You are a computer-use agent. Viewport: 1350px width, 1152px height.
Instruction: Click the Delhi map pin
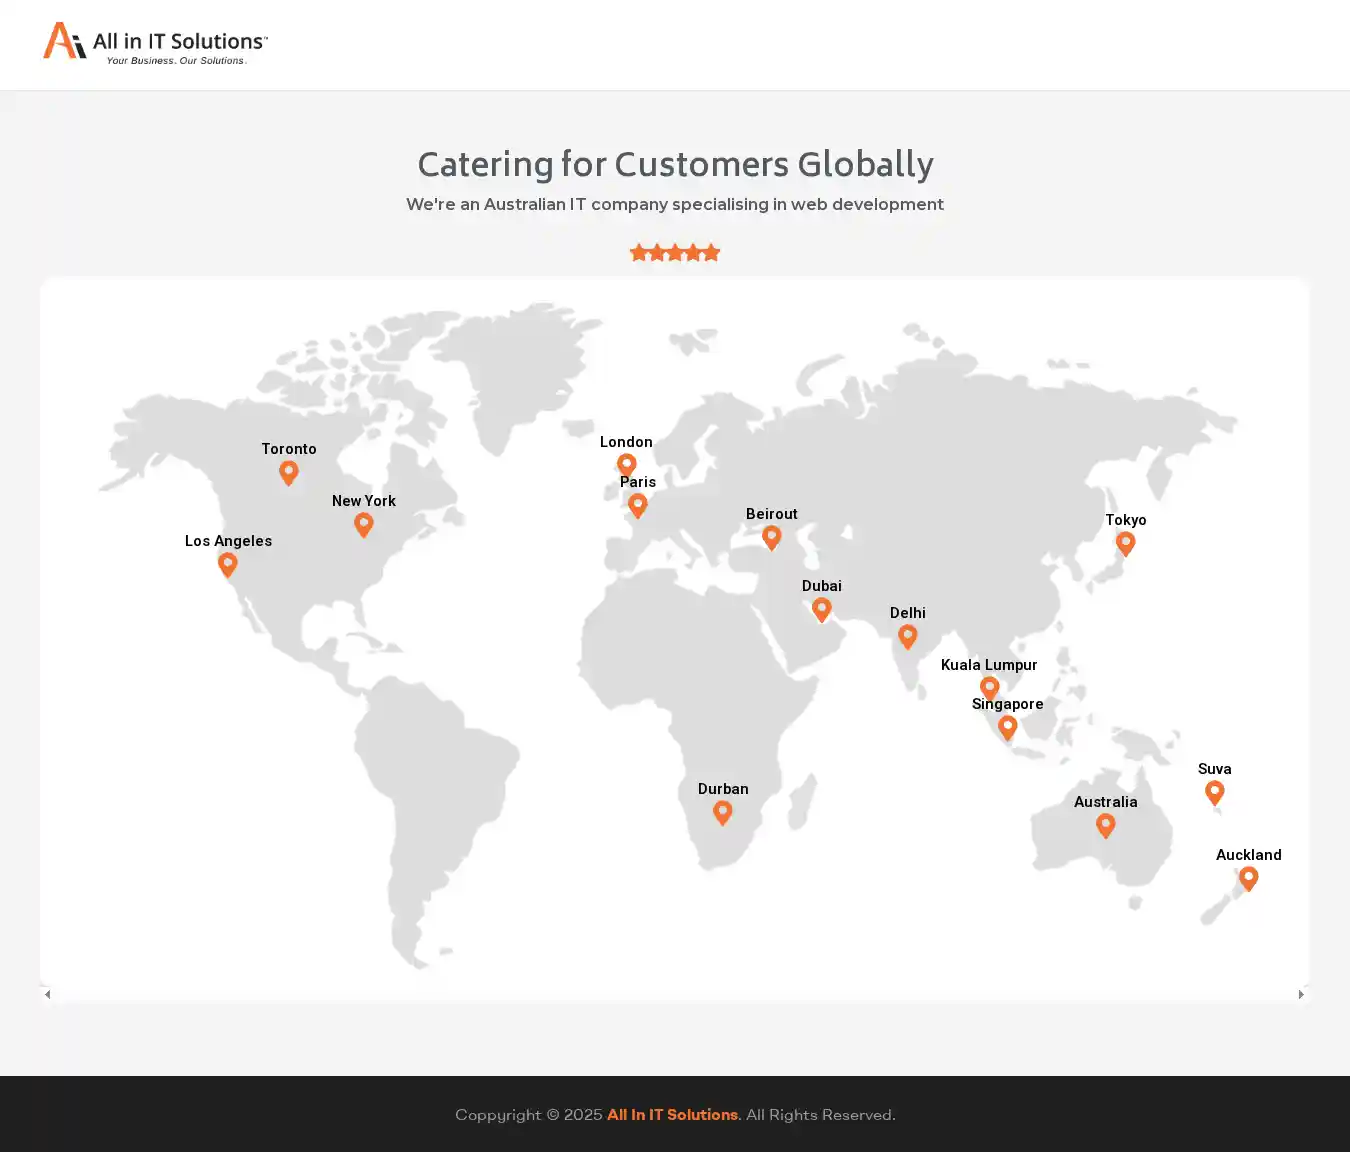coord(908,636)
